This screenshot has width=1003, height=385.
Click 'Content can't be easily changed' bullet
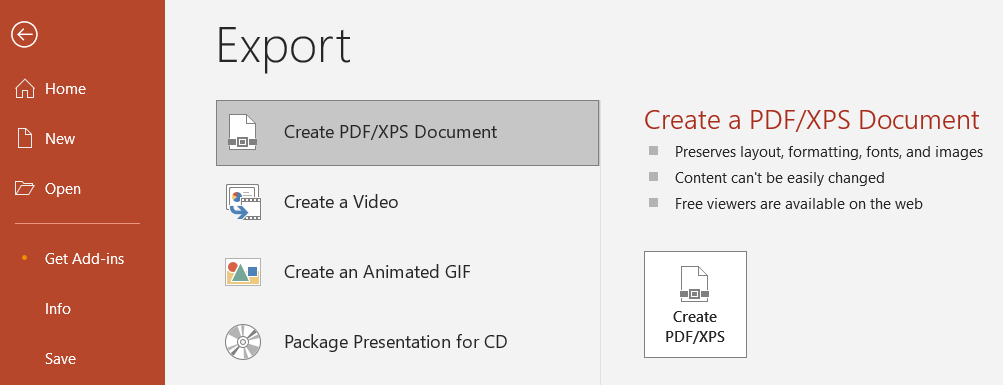tap(780, 178)
